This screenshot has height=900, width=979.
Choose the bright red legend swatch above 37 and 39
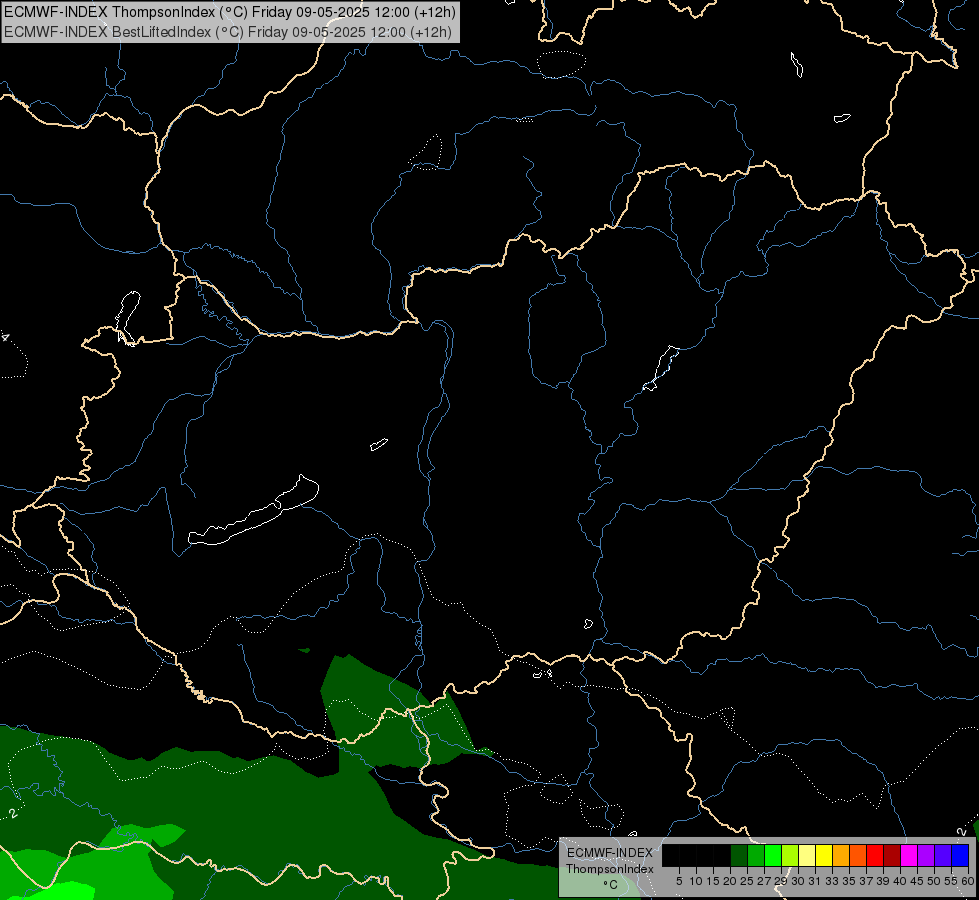875,856
